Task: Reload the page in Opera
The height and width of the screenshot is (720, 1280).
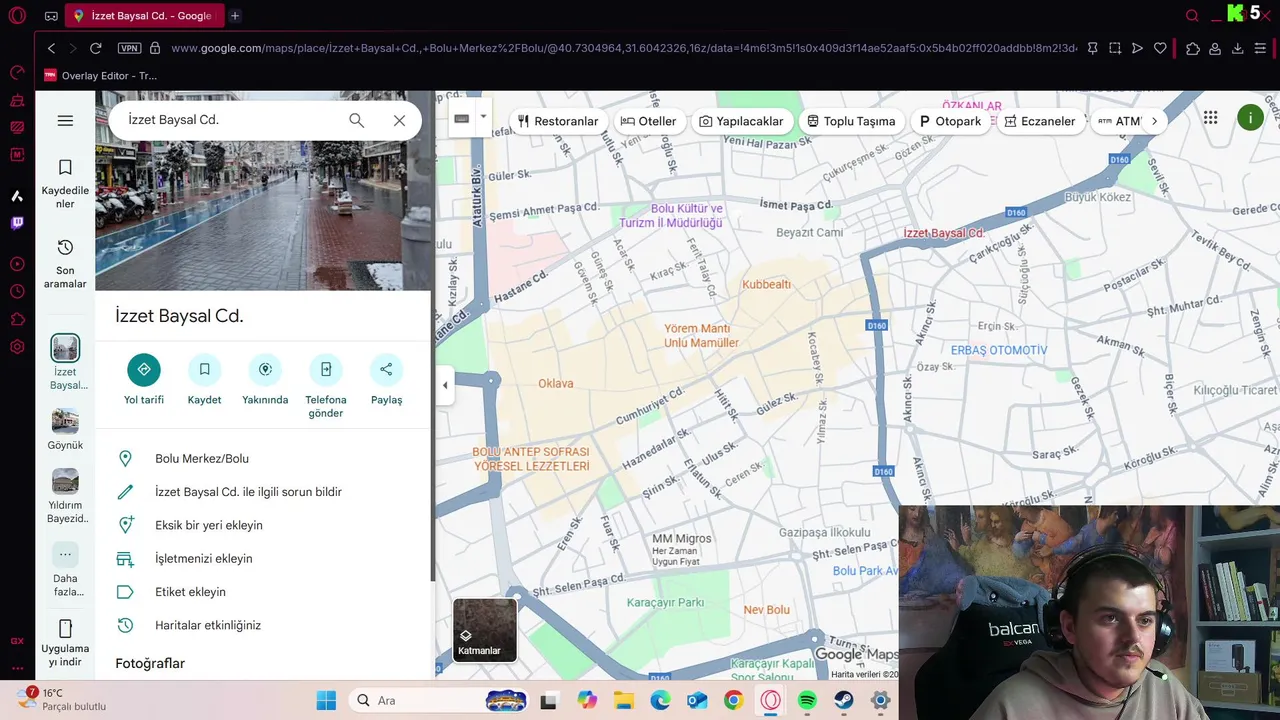Action: [96, 48]
